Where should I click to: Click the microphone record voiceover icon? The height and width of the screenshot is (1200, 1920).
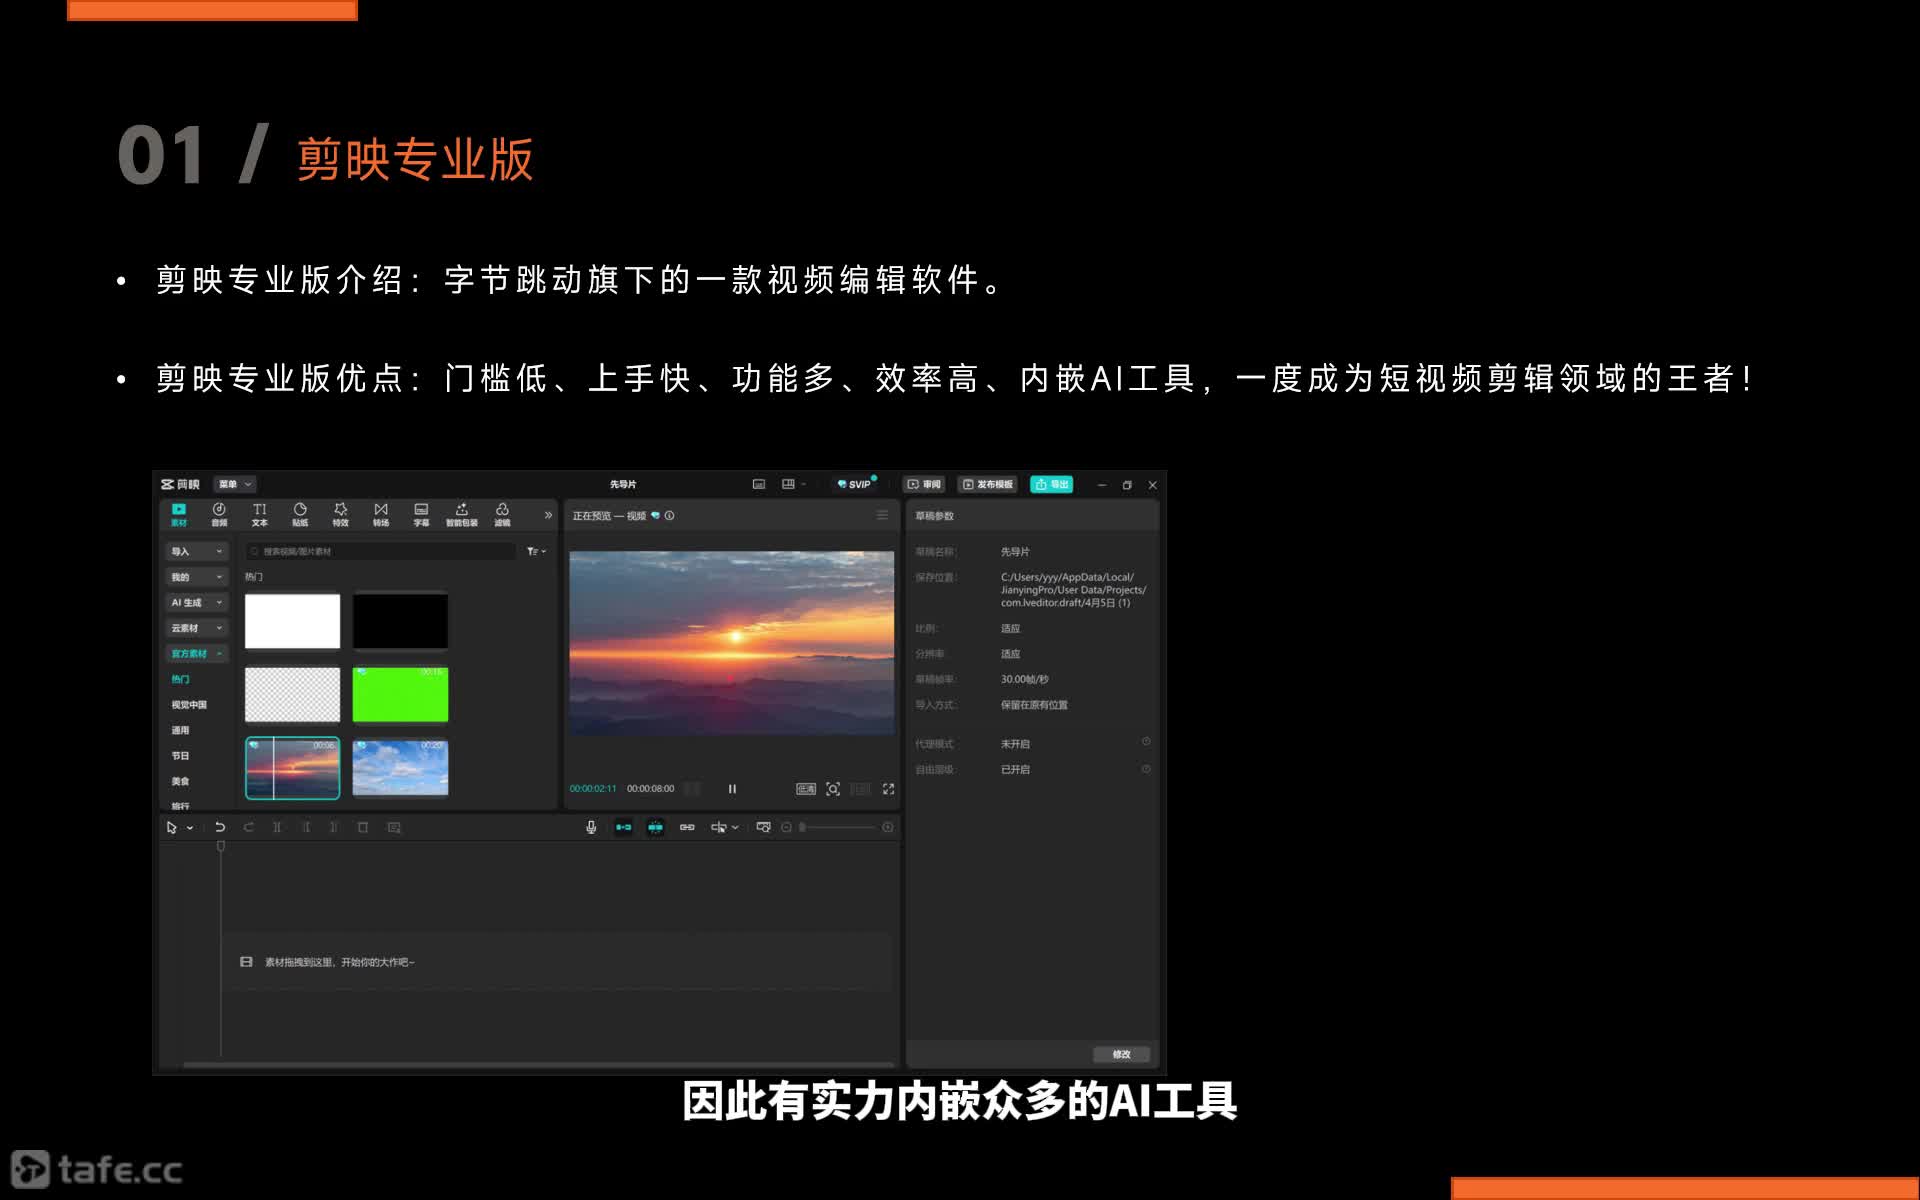coord(591,827)
